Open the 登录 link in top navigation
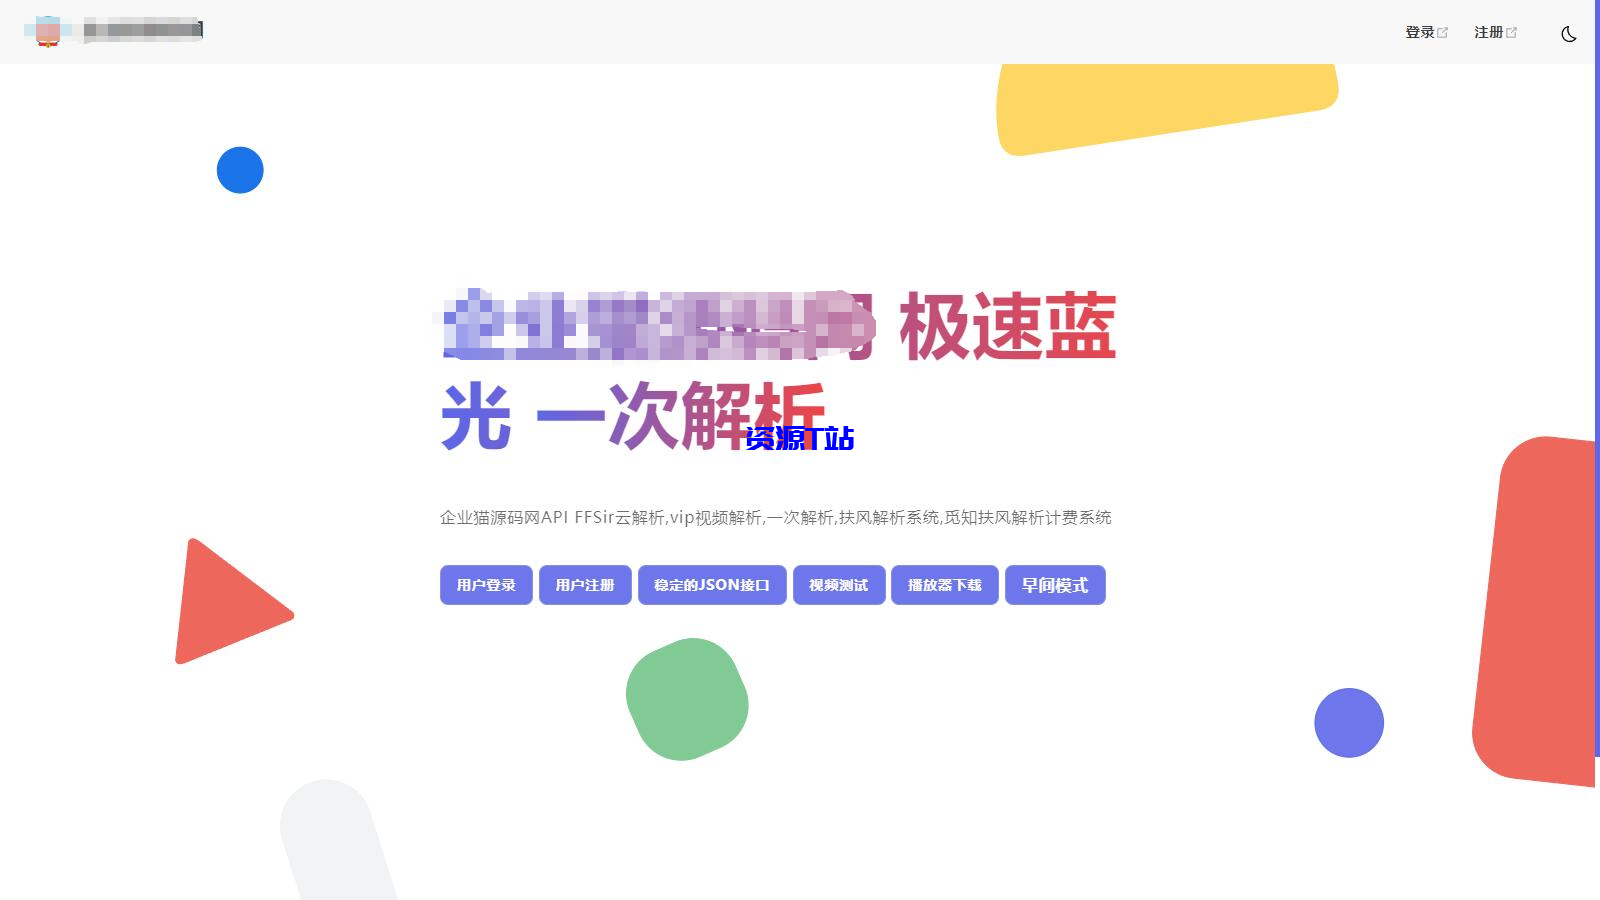 [x=1419, y=32]
